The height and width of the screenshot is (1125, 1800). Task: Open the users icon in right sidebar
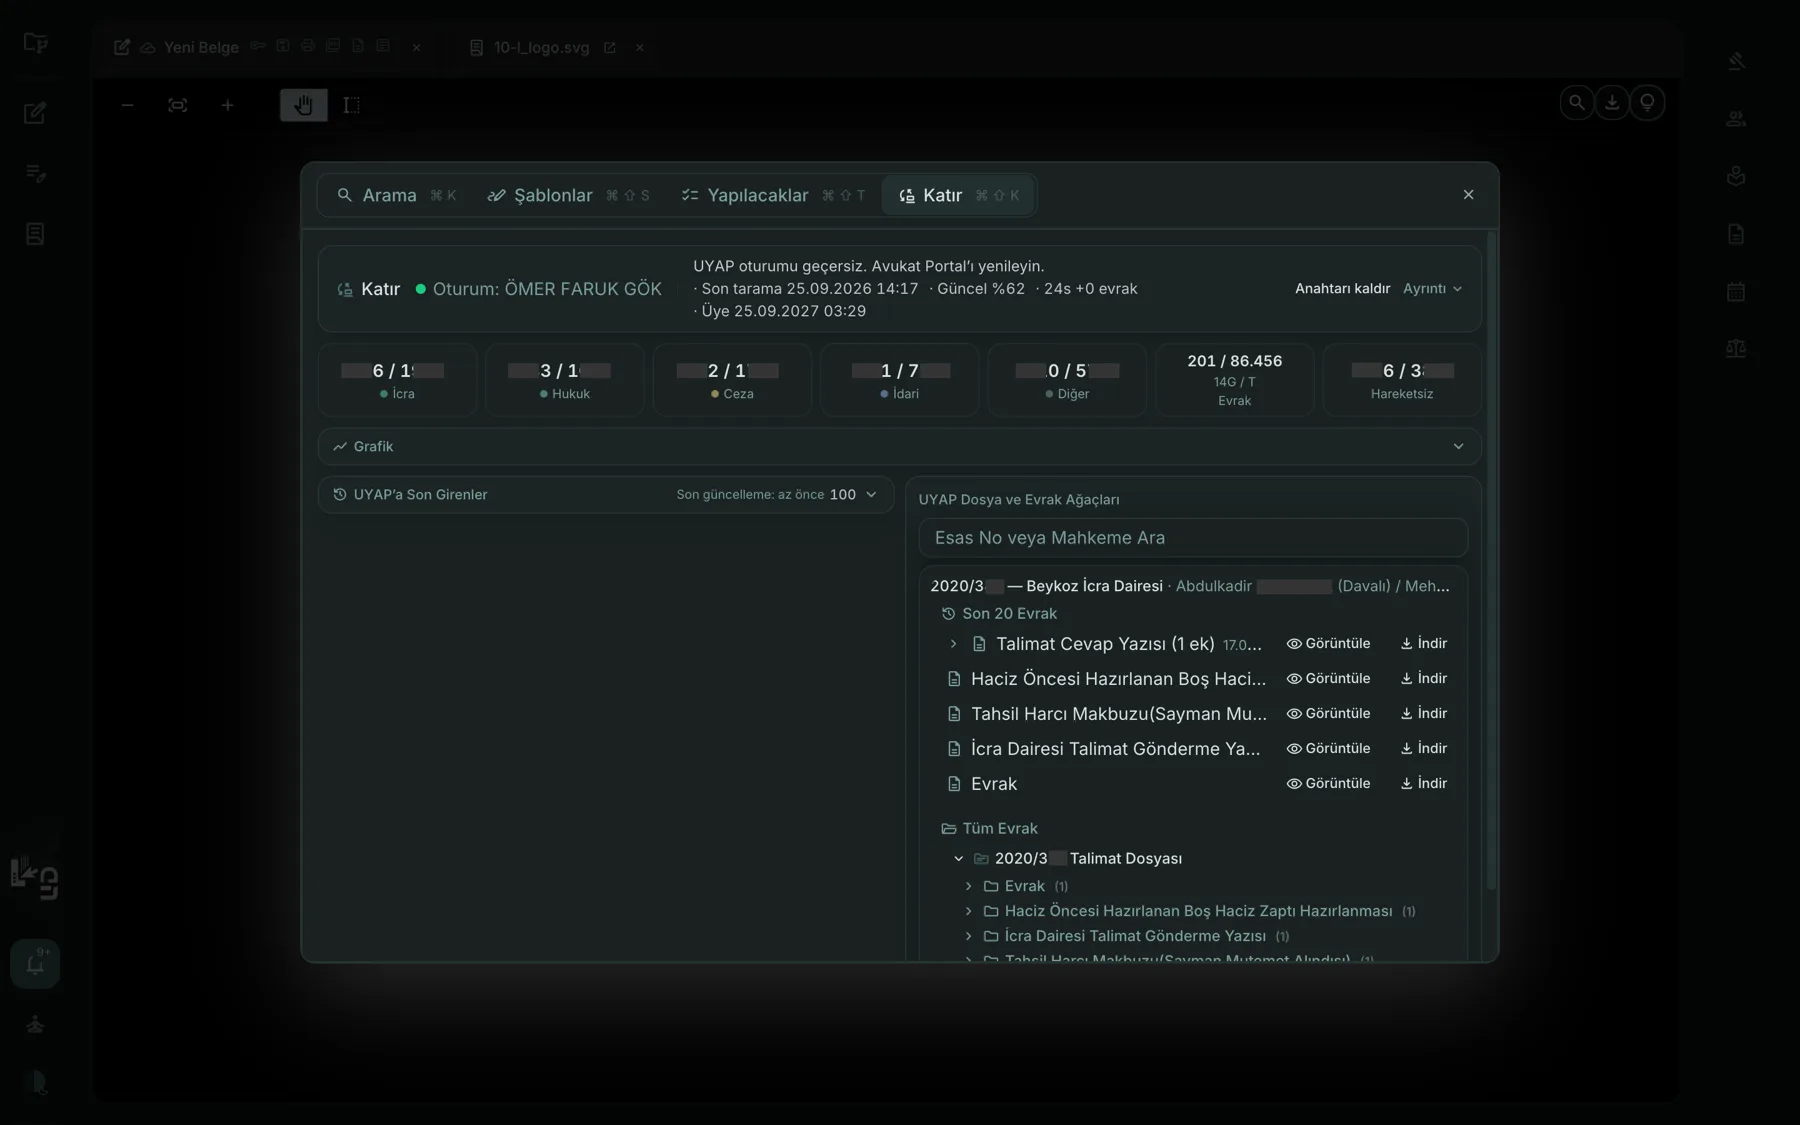(x=1736, y=119)
